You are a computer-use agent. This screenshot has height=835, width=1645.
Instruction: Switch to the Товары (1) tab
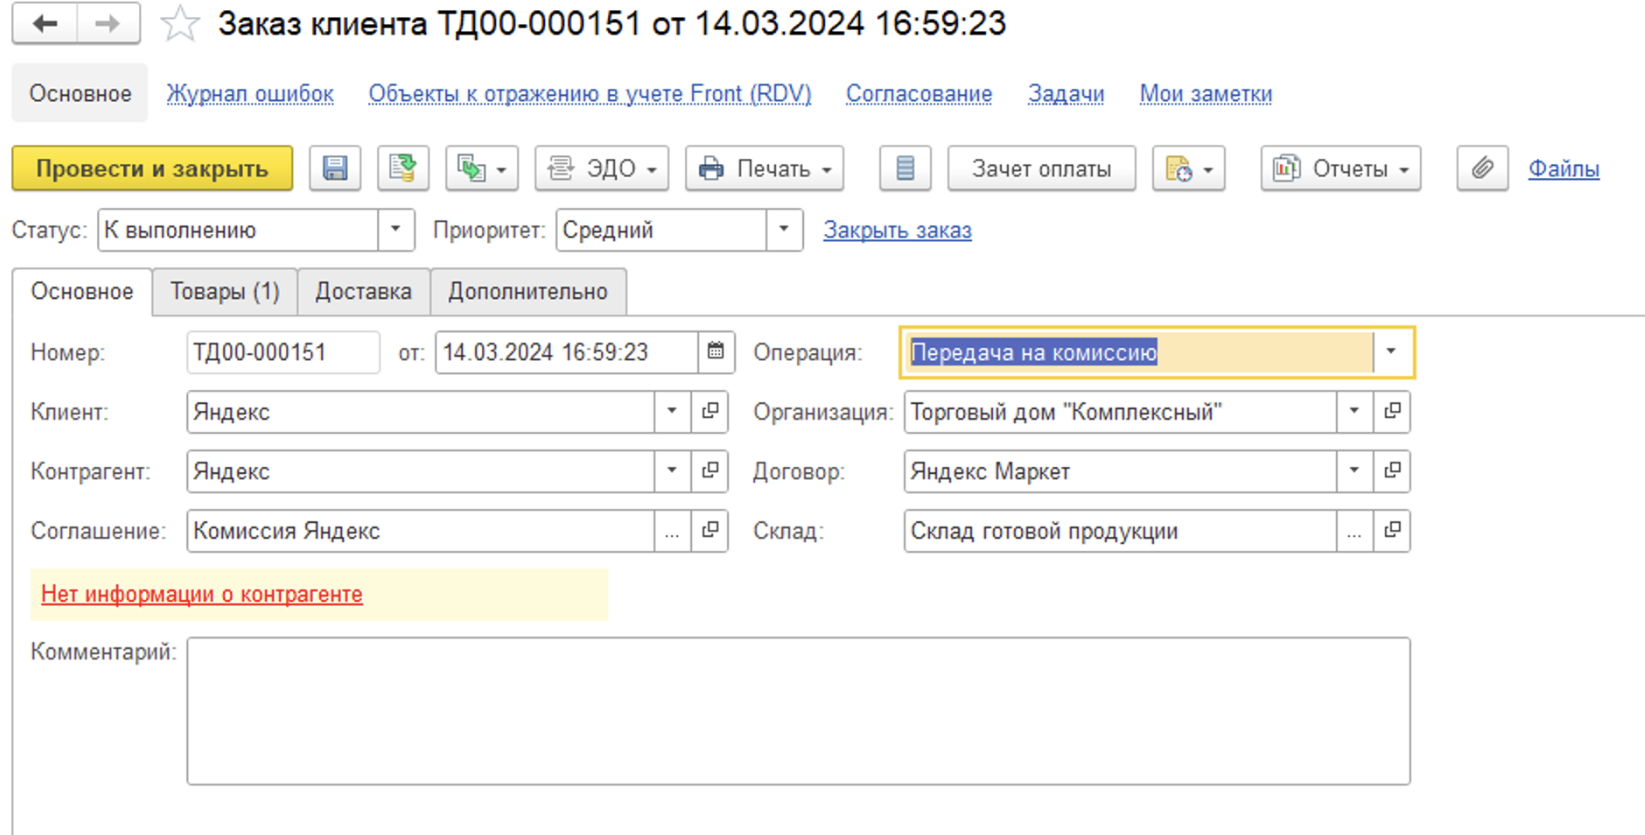point(225,292)
